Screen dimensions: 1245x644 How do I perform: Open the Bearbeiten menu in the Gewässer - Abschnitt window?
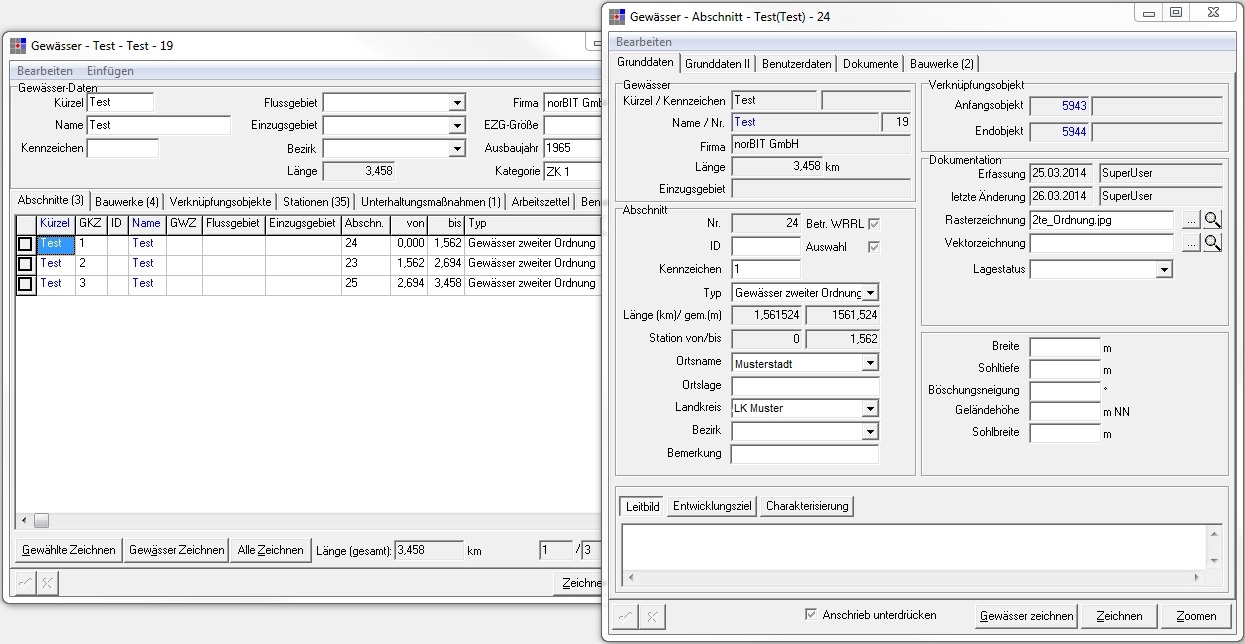coord(644,42)
